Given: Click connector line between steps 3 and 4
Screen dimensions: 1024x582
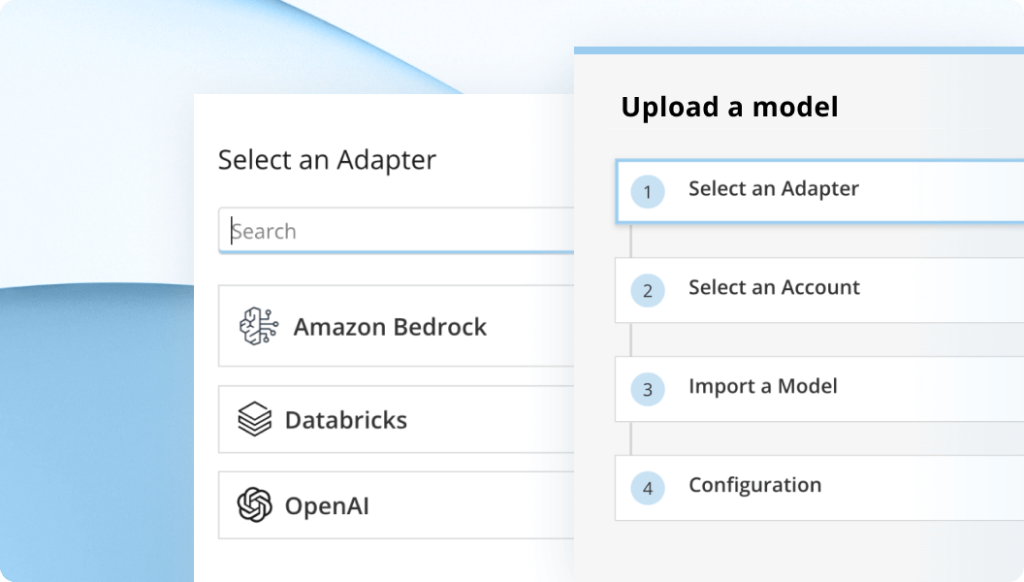Looking at the screenshot, I should pos(630,438).
